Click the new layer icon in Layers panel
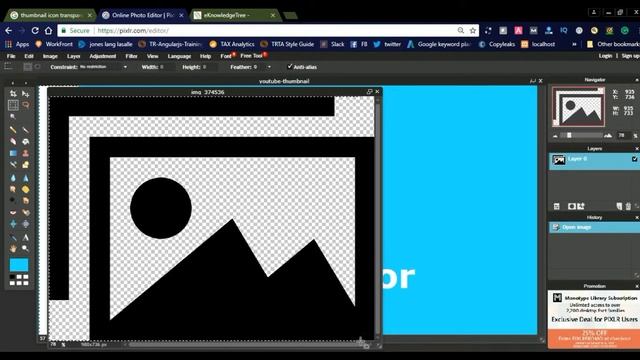The width and height of the screenshot is (640, 360). coord(619,206)
